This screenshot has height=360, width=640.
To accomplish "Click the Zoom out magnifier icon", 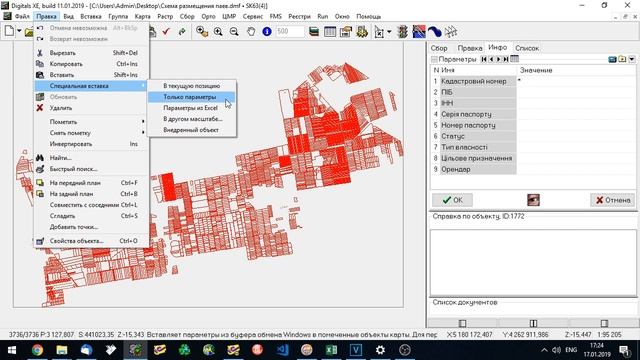I will pos(234,31).
